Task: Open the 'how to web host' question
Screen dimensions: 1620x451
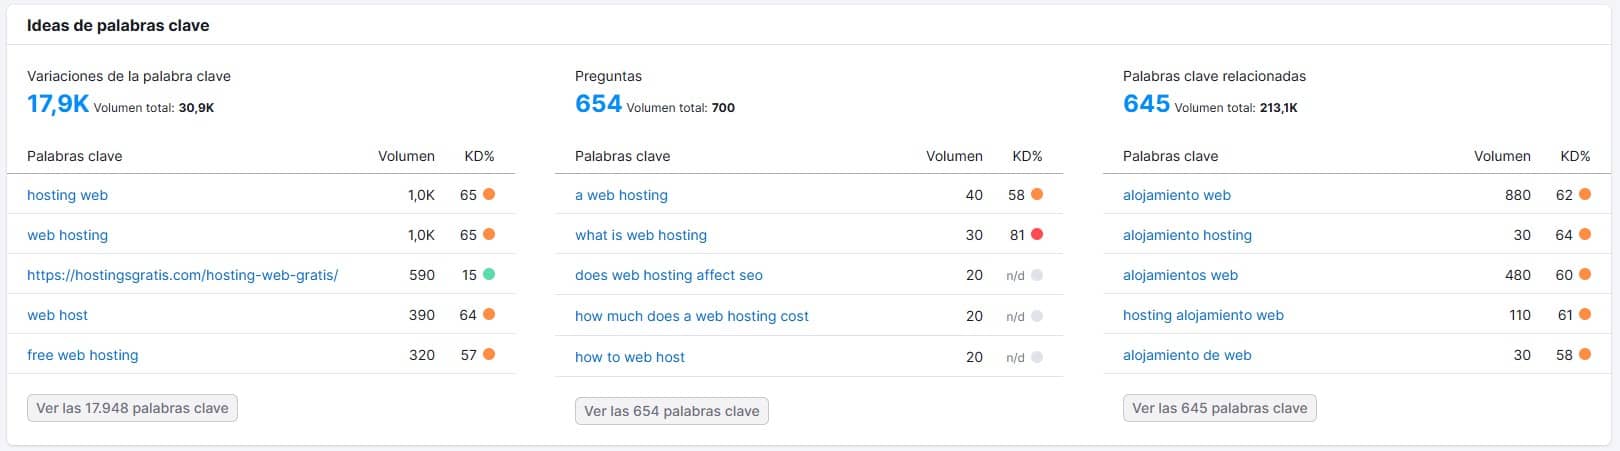Action: (x=630, y=357)
